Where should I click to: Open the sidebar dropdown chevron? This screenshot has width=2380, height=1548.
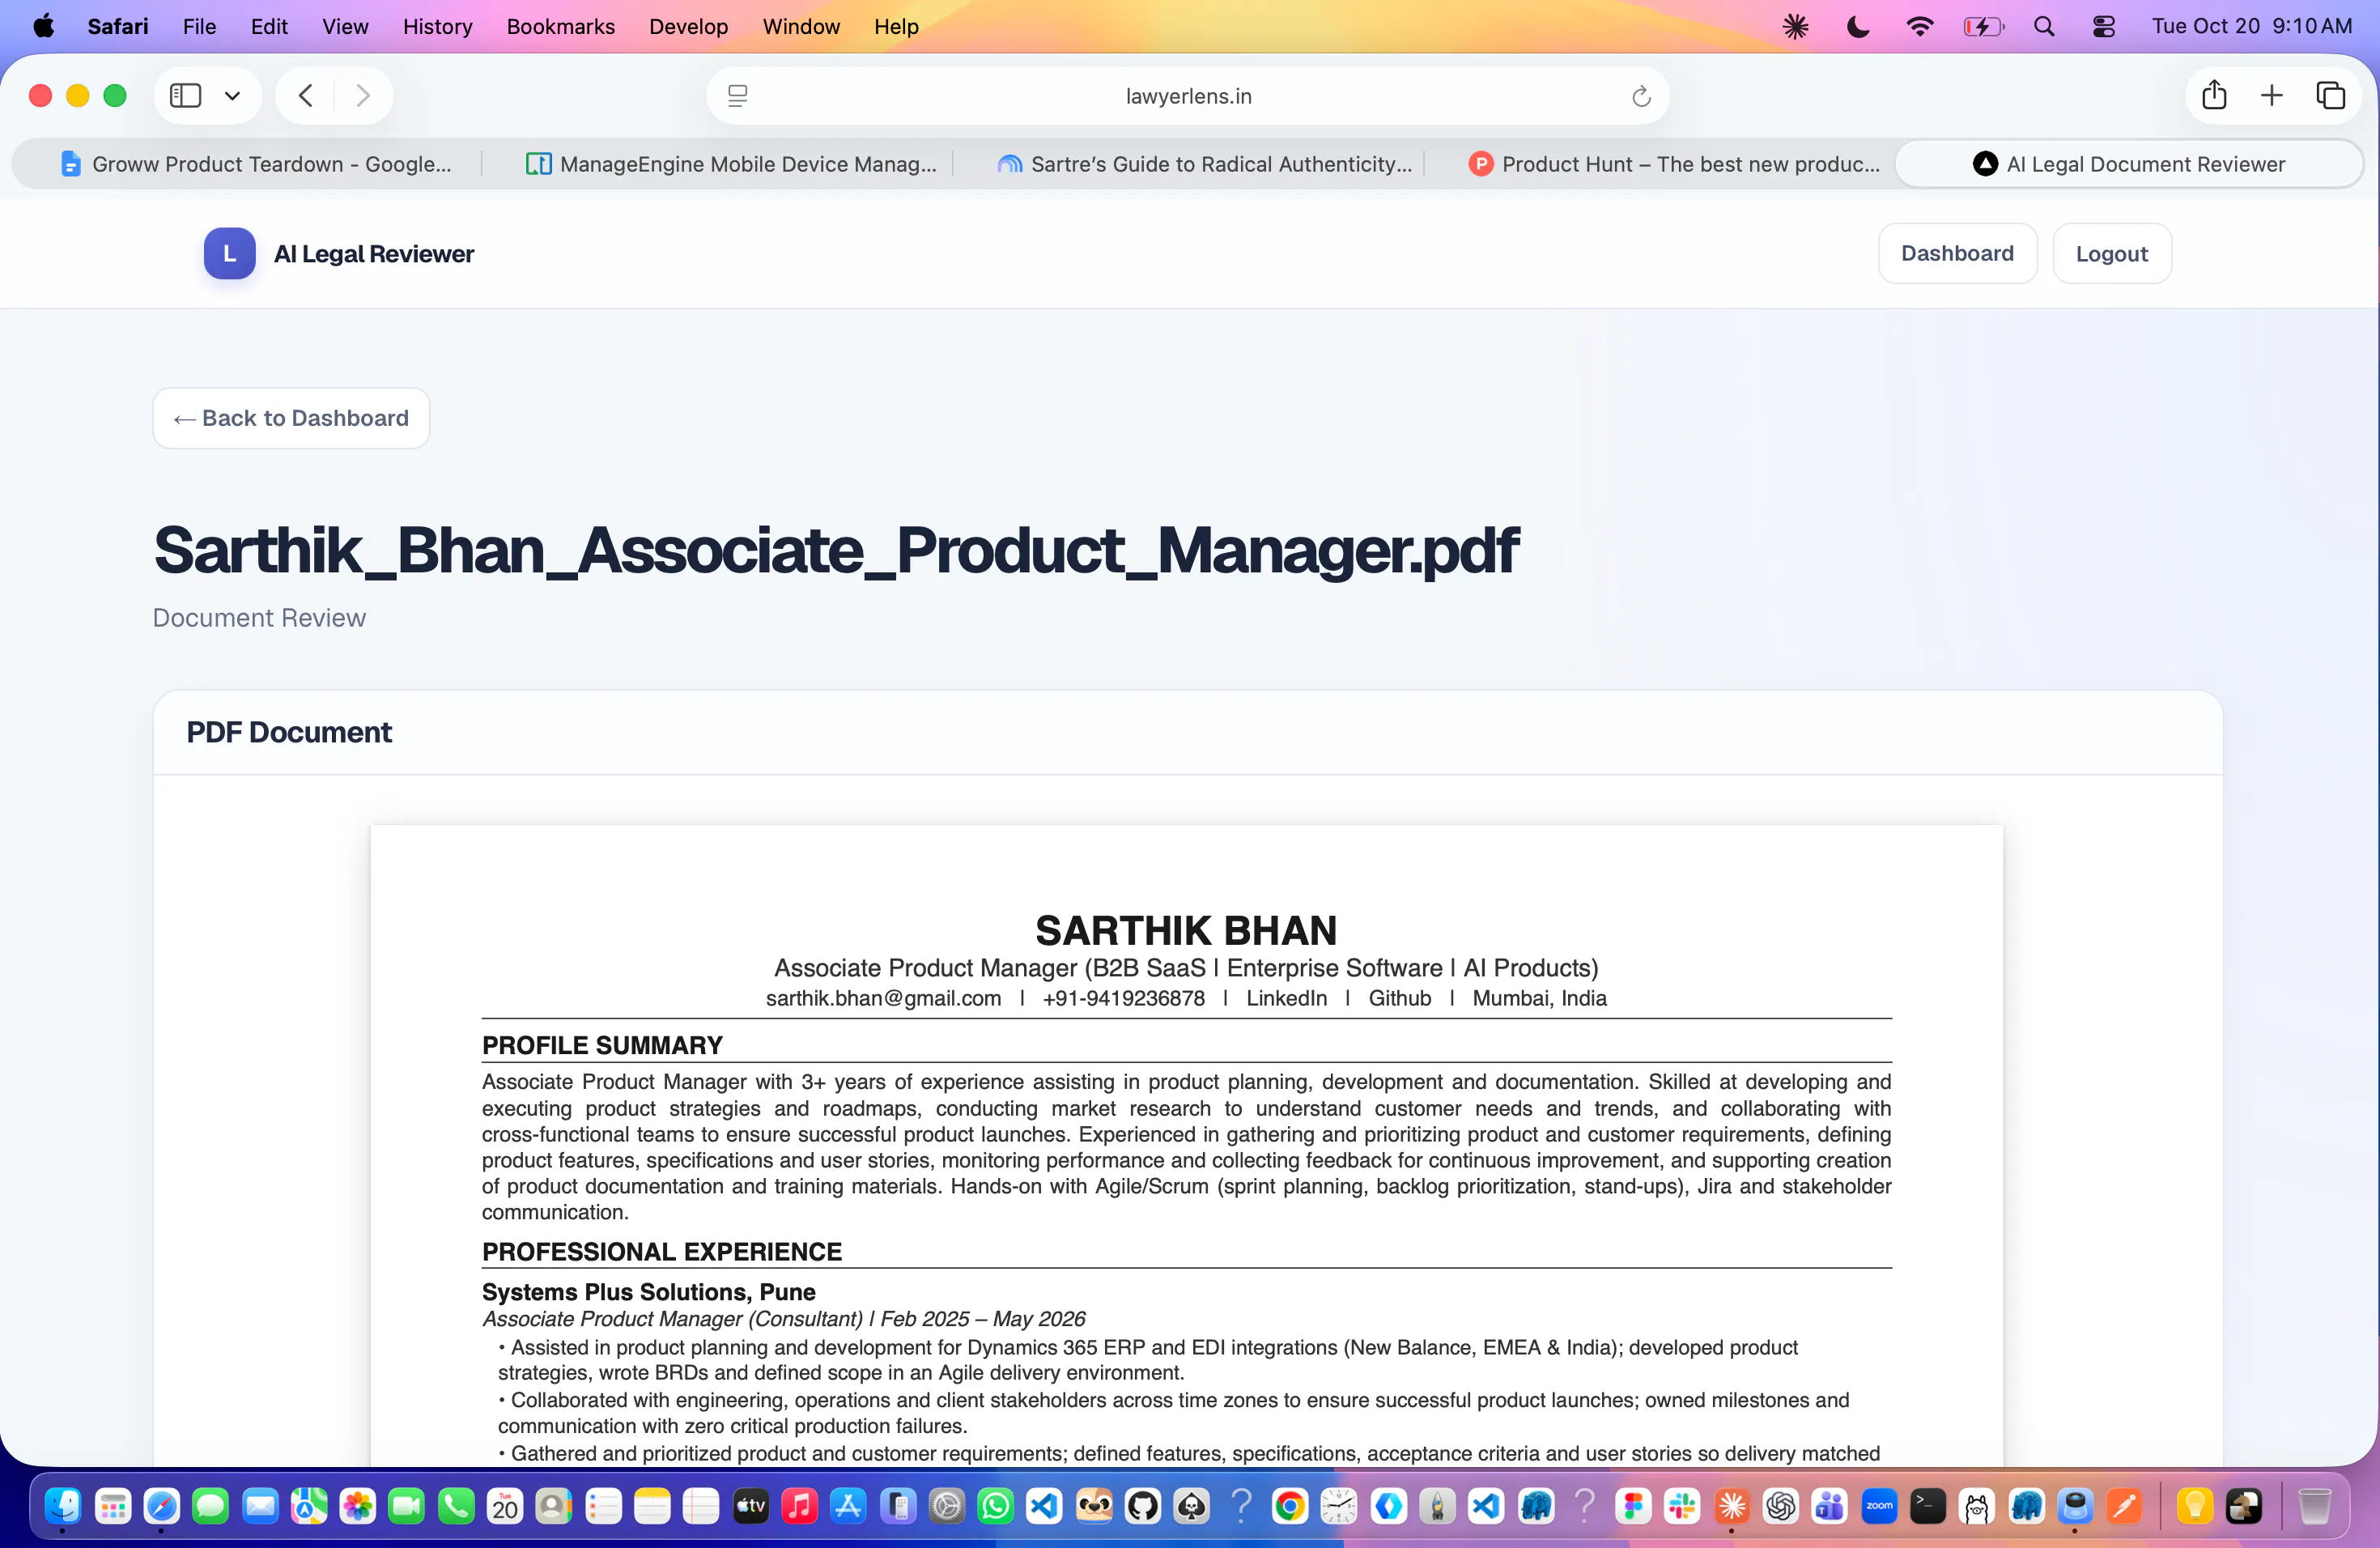232,96
